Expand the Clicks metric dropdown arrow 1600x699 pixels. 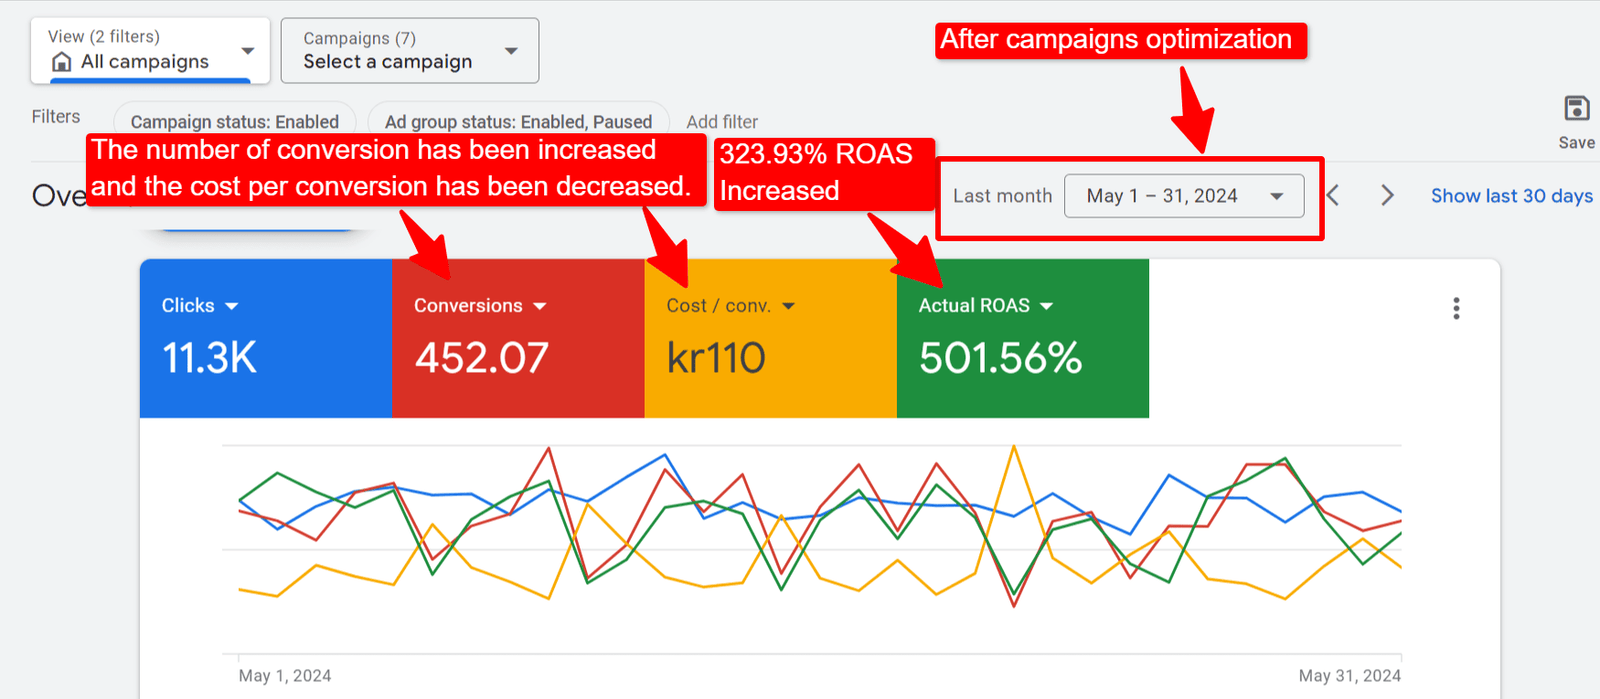232,306
